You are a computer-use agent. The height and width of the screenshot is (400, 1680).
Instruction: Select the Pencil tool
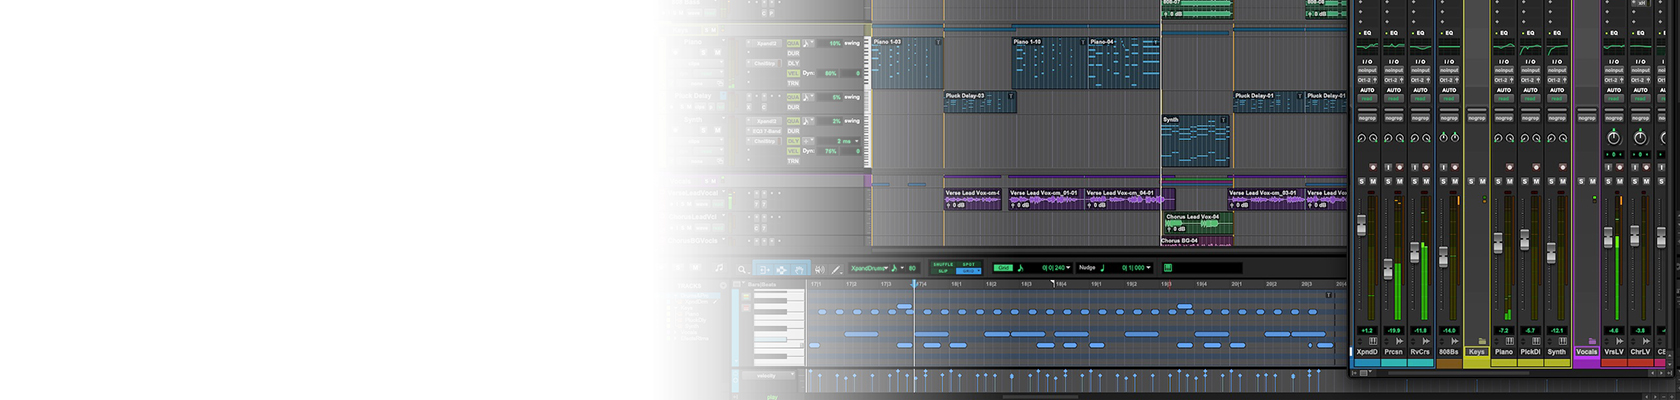[836, 270]
